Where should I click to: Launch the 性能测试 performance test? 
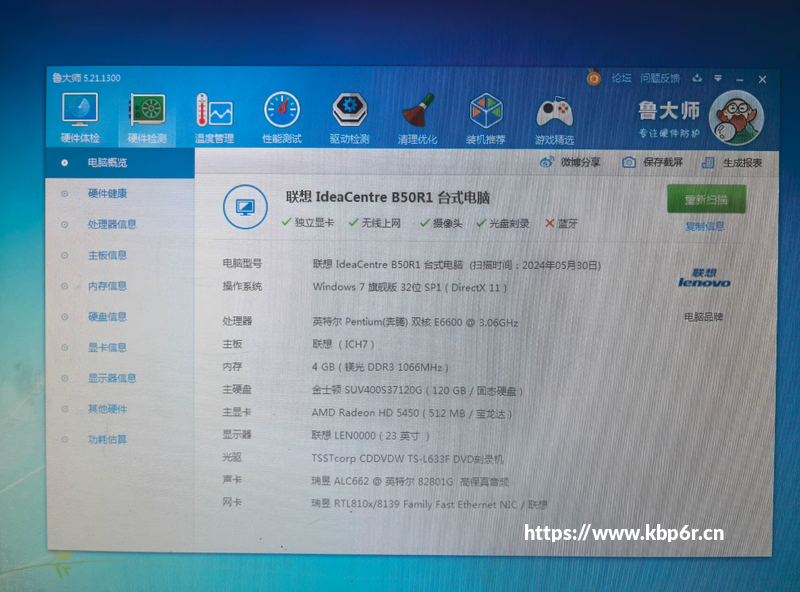coord(282,118)
